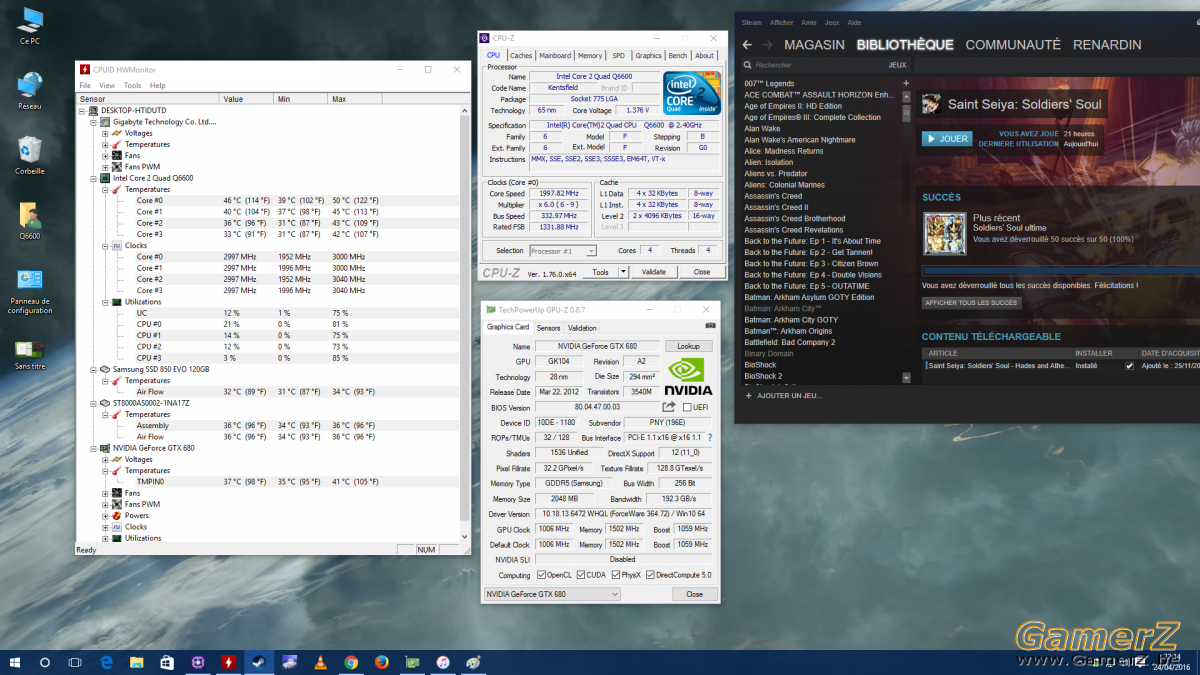Screen dimensions: 1200x675
Task: Click the plus icon beside Steam search
Action: click(906, 83)
